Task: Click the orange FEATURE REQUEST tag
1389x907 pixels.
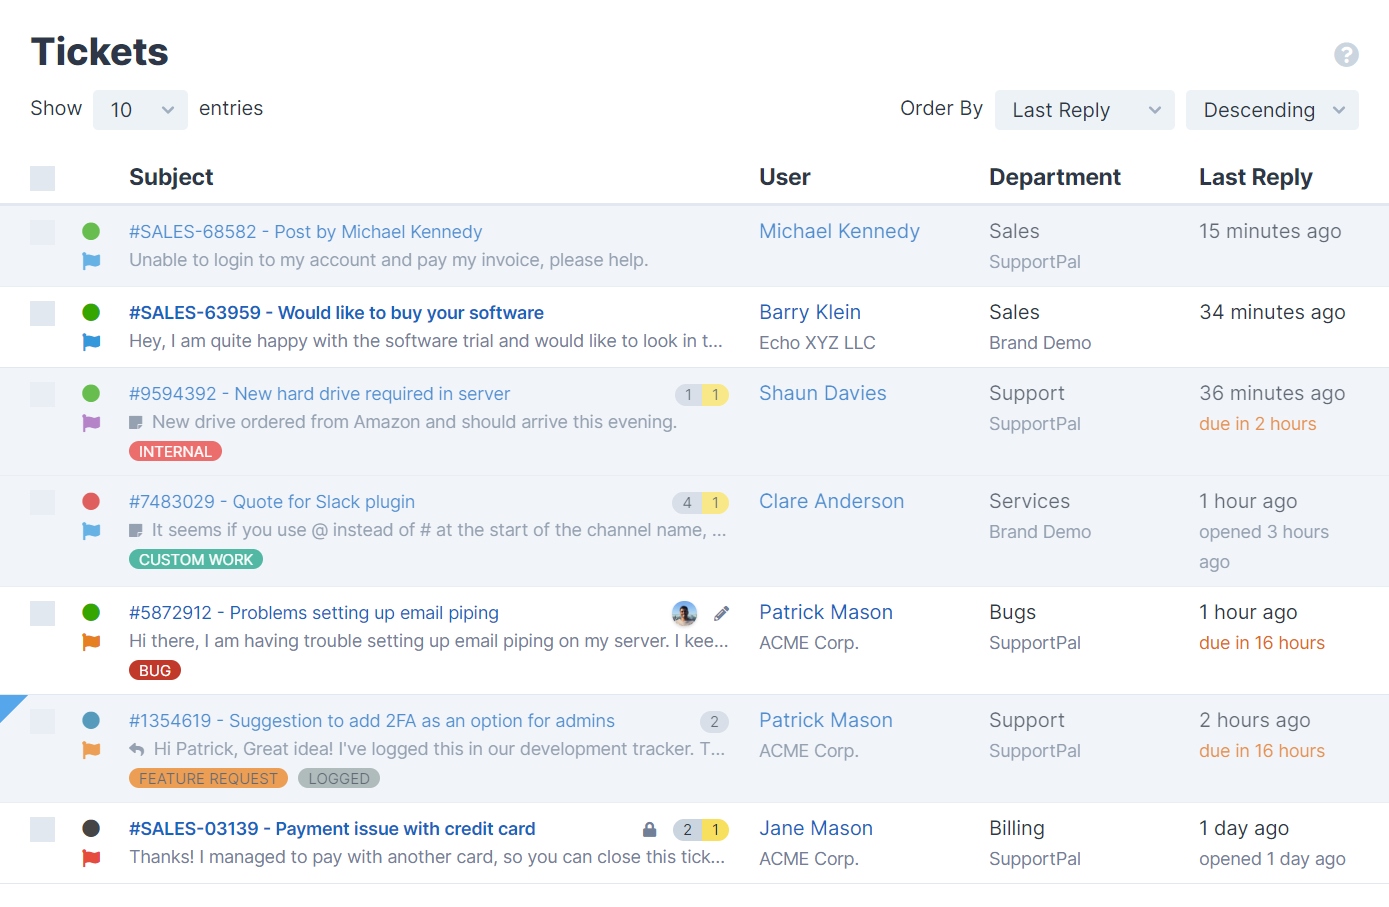Action: (208, 779)
